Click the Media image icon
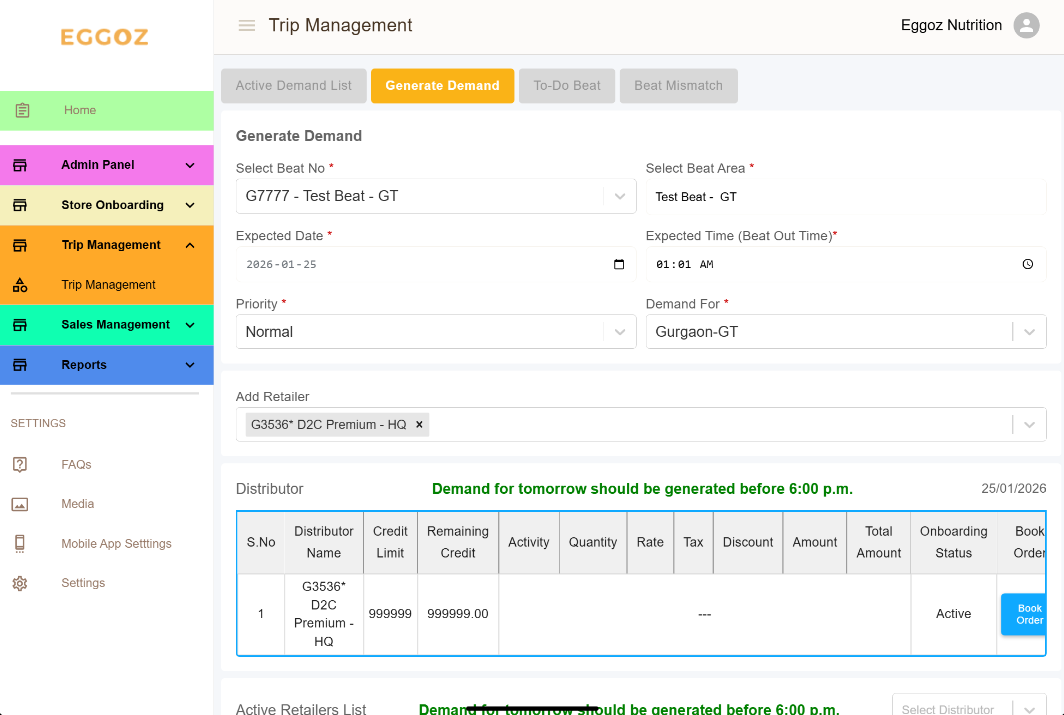Image resolution: width=1064 pixels, height=715 pixels. tap(20, 504)
